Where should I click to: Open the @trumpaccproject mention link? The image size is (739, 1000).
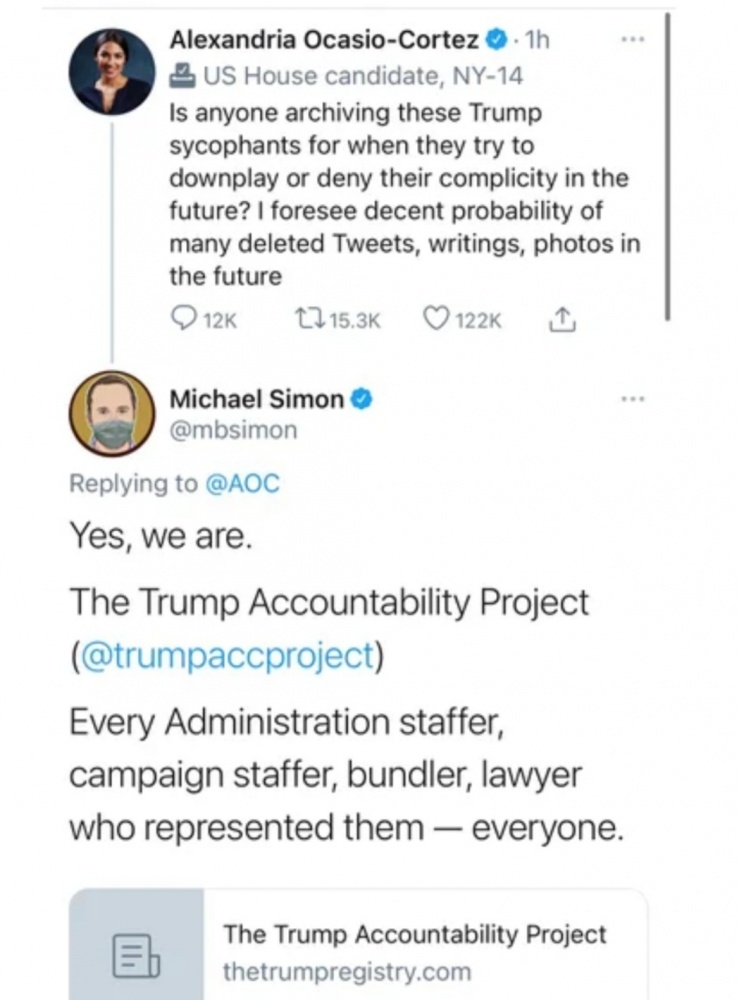pos(226,657)
